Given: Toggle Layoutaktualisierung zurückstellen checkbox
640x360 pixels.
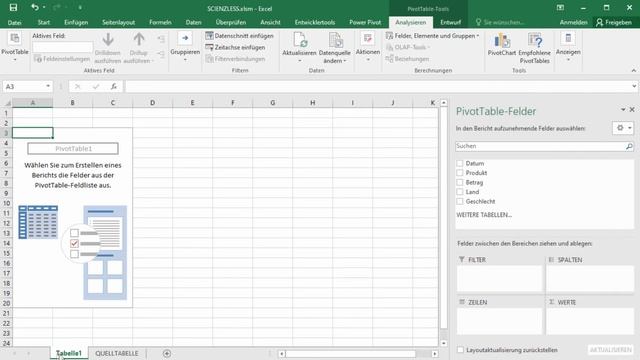Looking at the screenshot, I should [460, 350].
